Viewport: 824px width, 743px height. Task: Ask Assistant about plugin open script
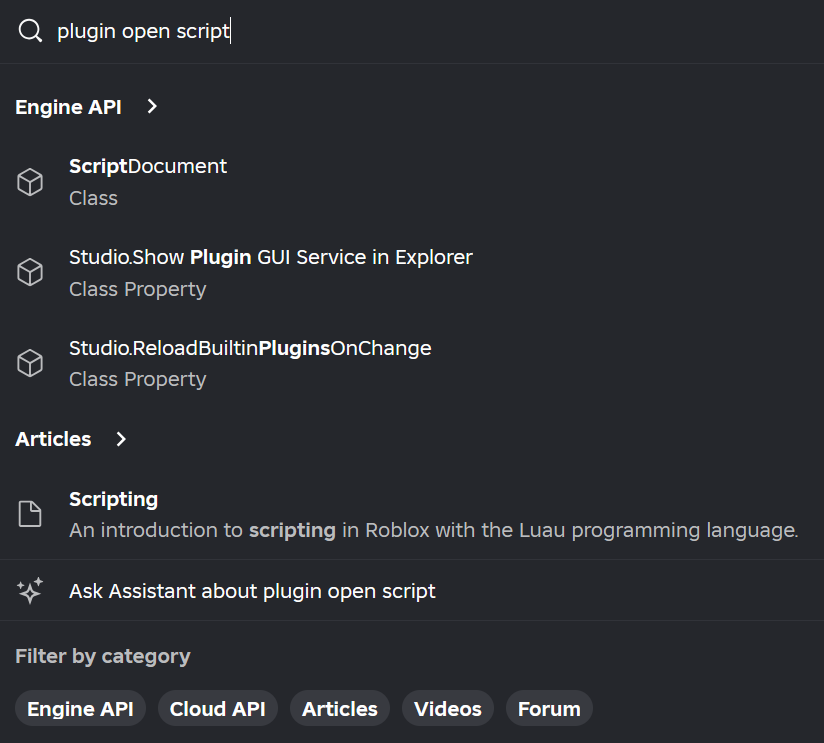pyautogui.click(x=412, y=591)
